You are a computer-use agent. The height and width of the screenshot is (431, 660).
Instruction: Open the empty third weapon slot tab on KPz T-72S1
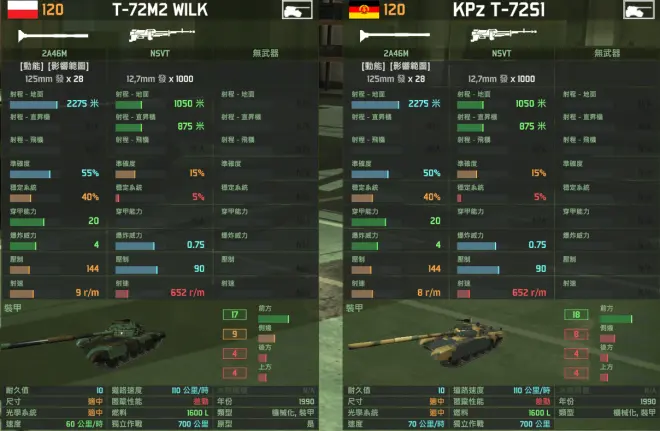tap(607, 53)
